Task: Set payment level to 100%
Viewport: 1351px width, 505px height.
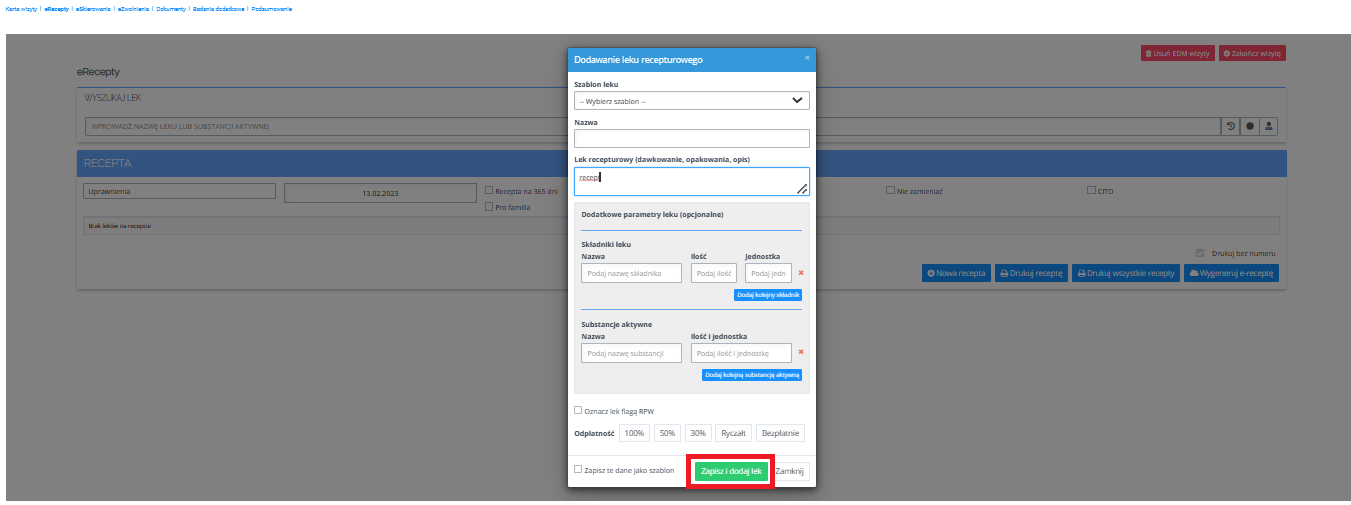Action: (x=634, y=434)
